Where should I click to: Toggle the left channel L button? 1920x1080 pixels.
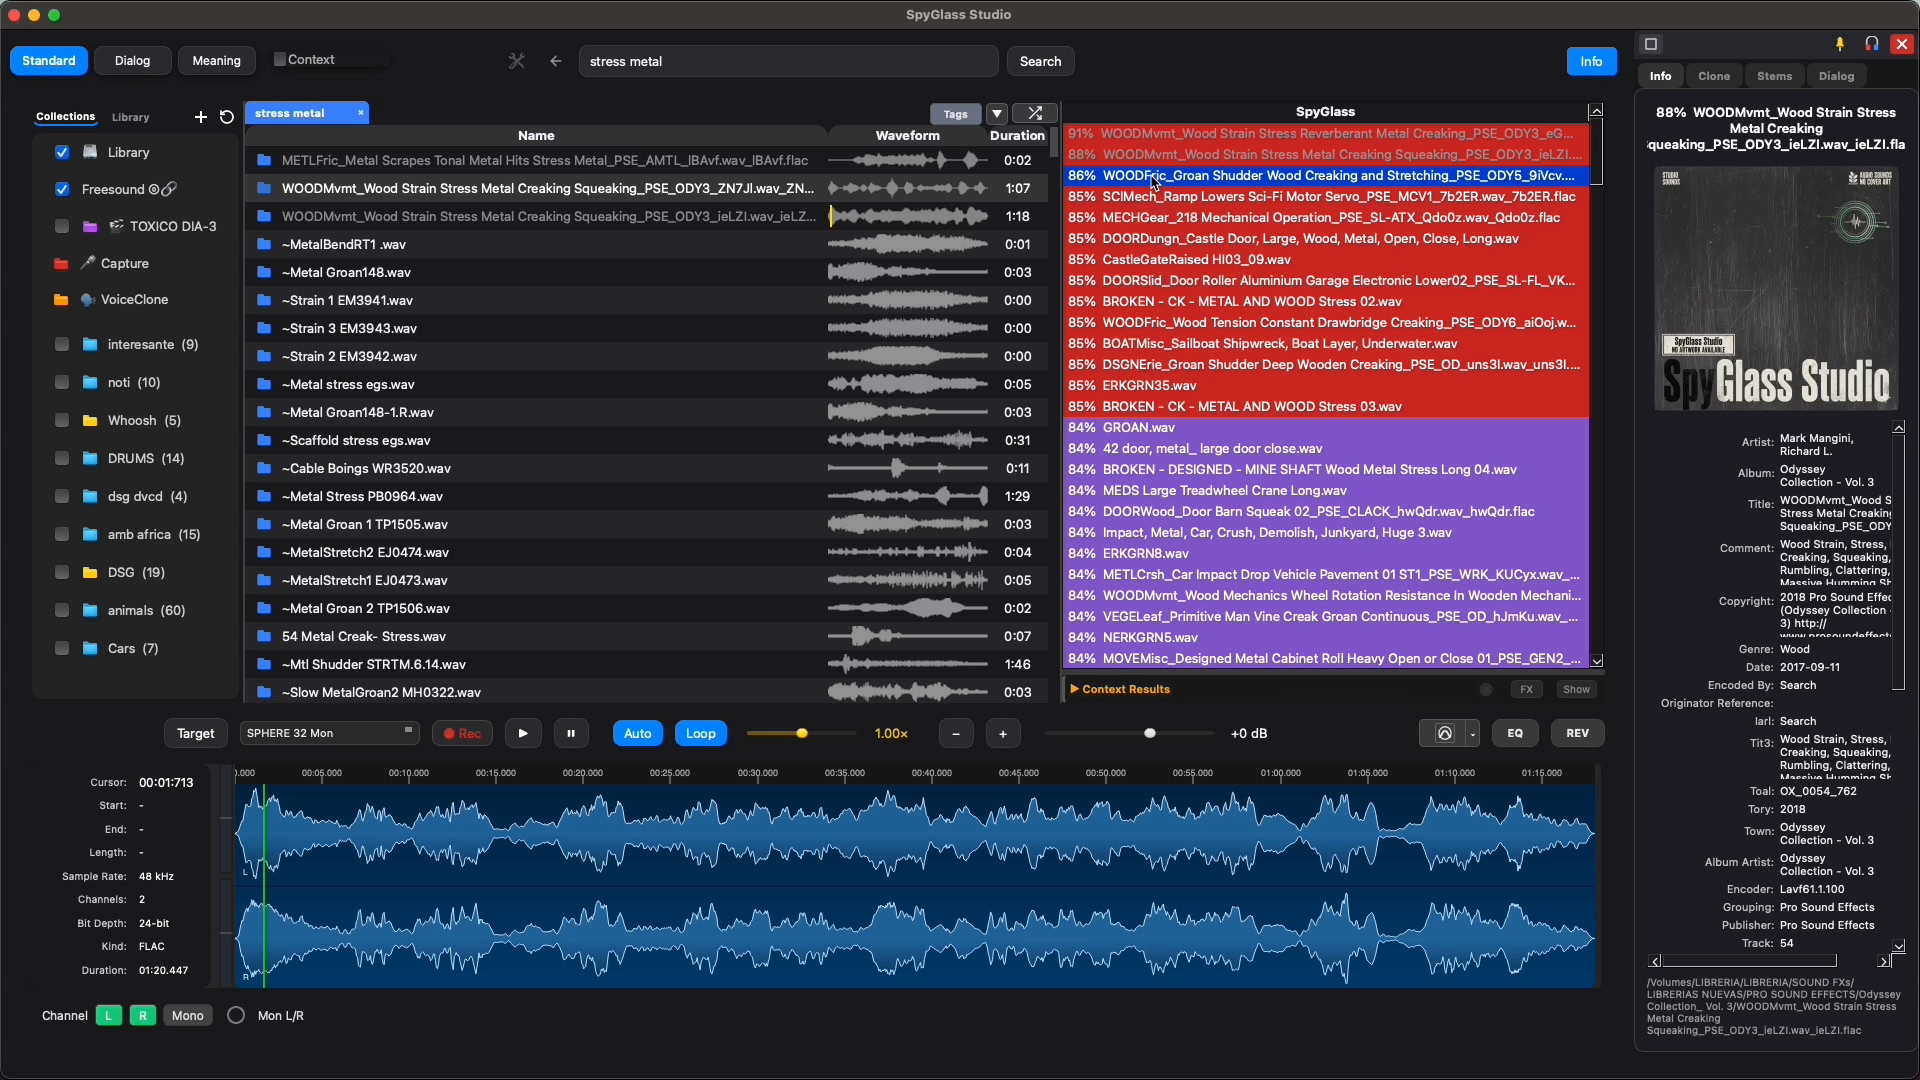tap(109, 1016)
